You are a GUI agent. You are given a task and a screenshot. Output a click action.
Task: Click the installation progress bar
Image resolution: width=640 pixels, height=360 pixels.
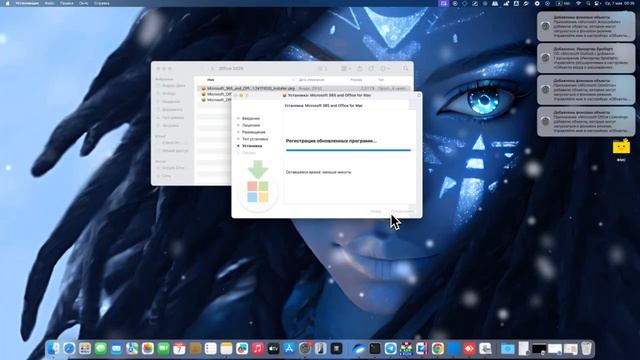(348, 150)
